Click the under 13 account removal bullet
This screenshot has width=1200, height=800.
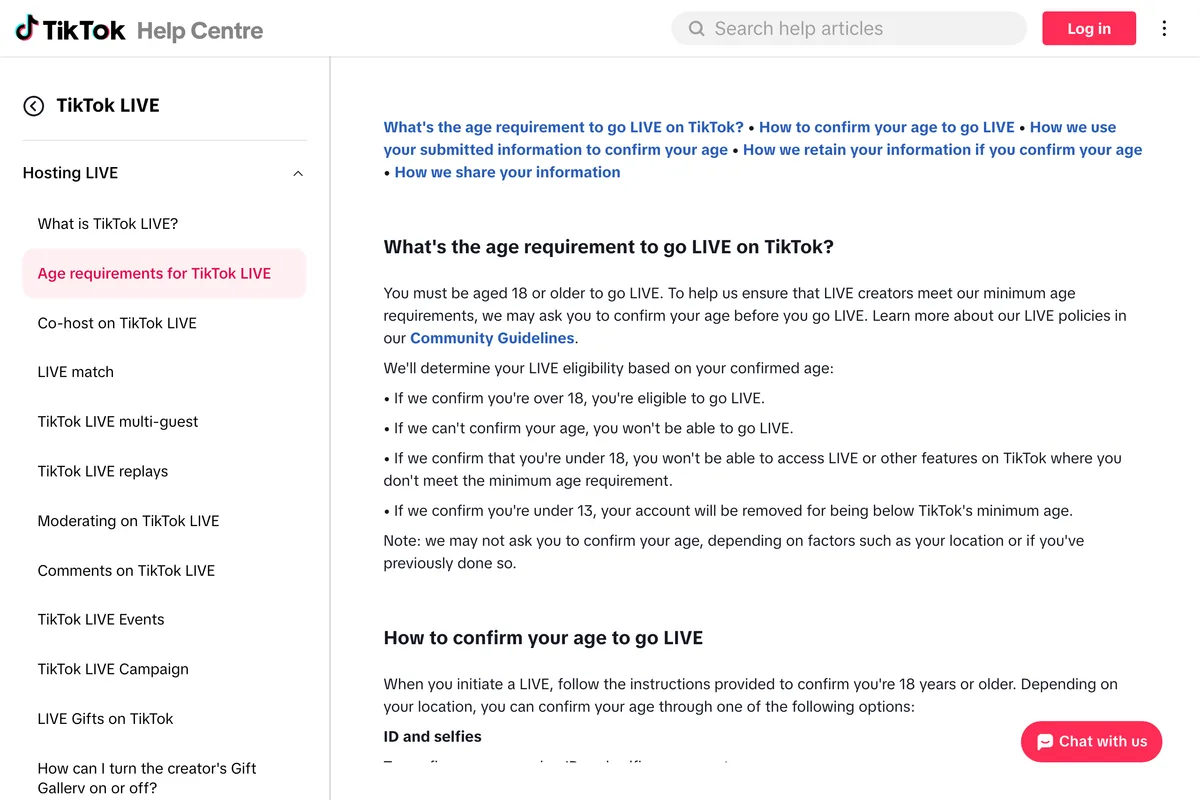[728, 511]
